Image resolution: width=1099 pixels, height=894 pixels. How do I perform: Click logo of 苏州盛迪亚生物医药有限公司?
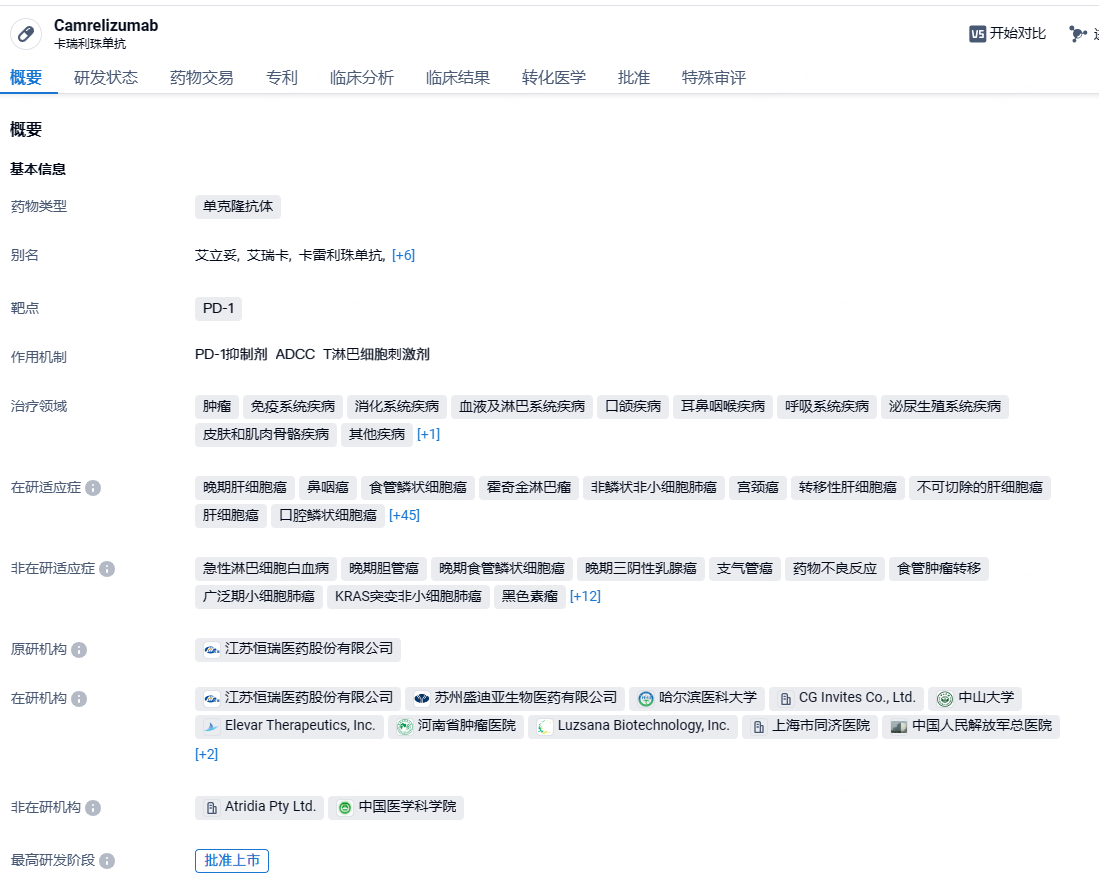(x=421, y=698)
